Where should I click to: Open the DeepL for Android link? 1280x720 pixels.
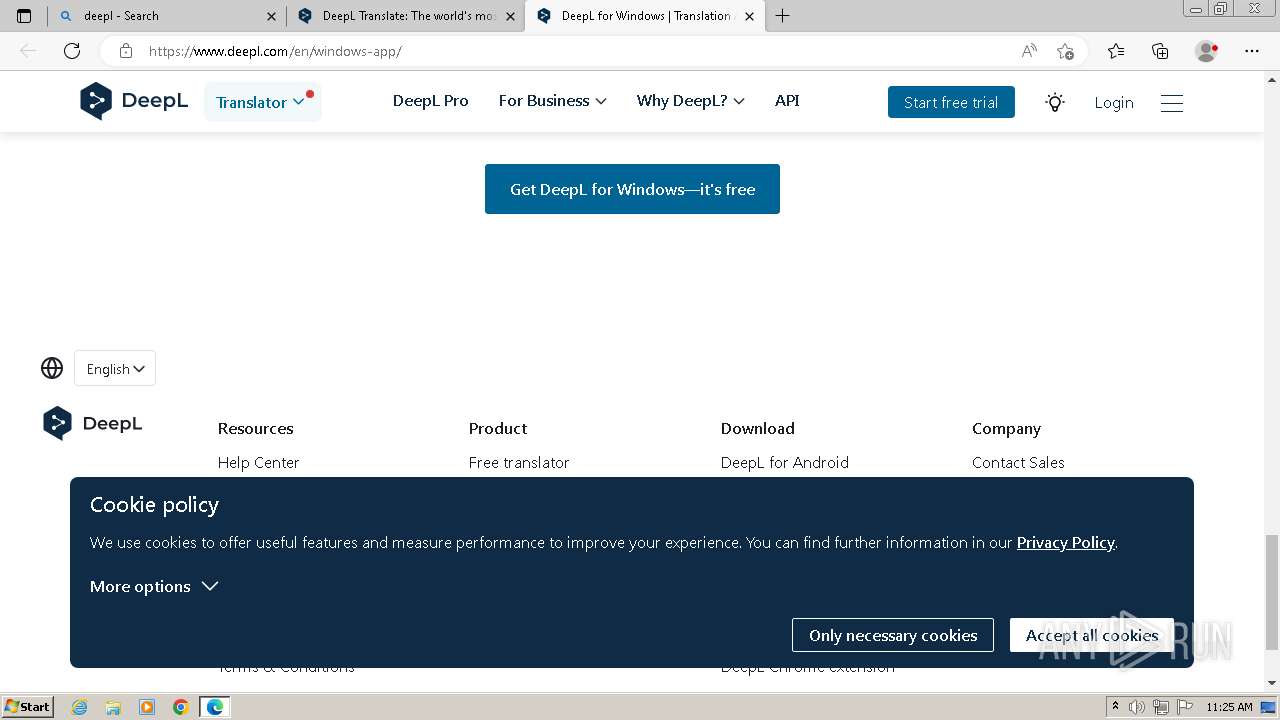tap(785, 462)
